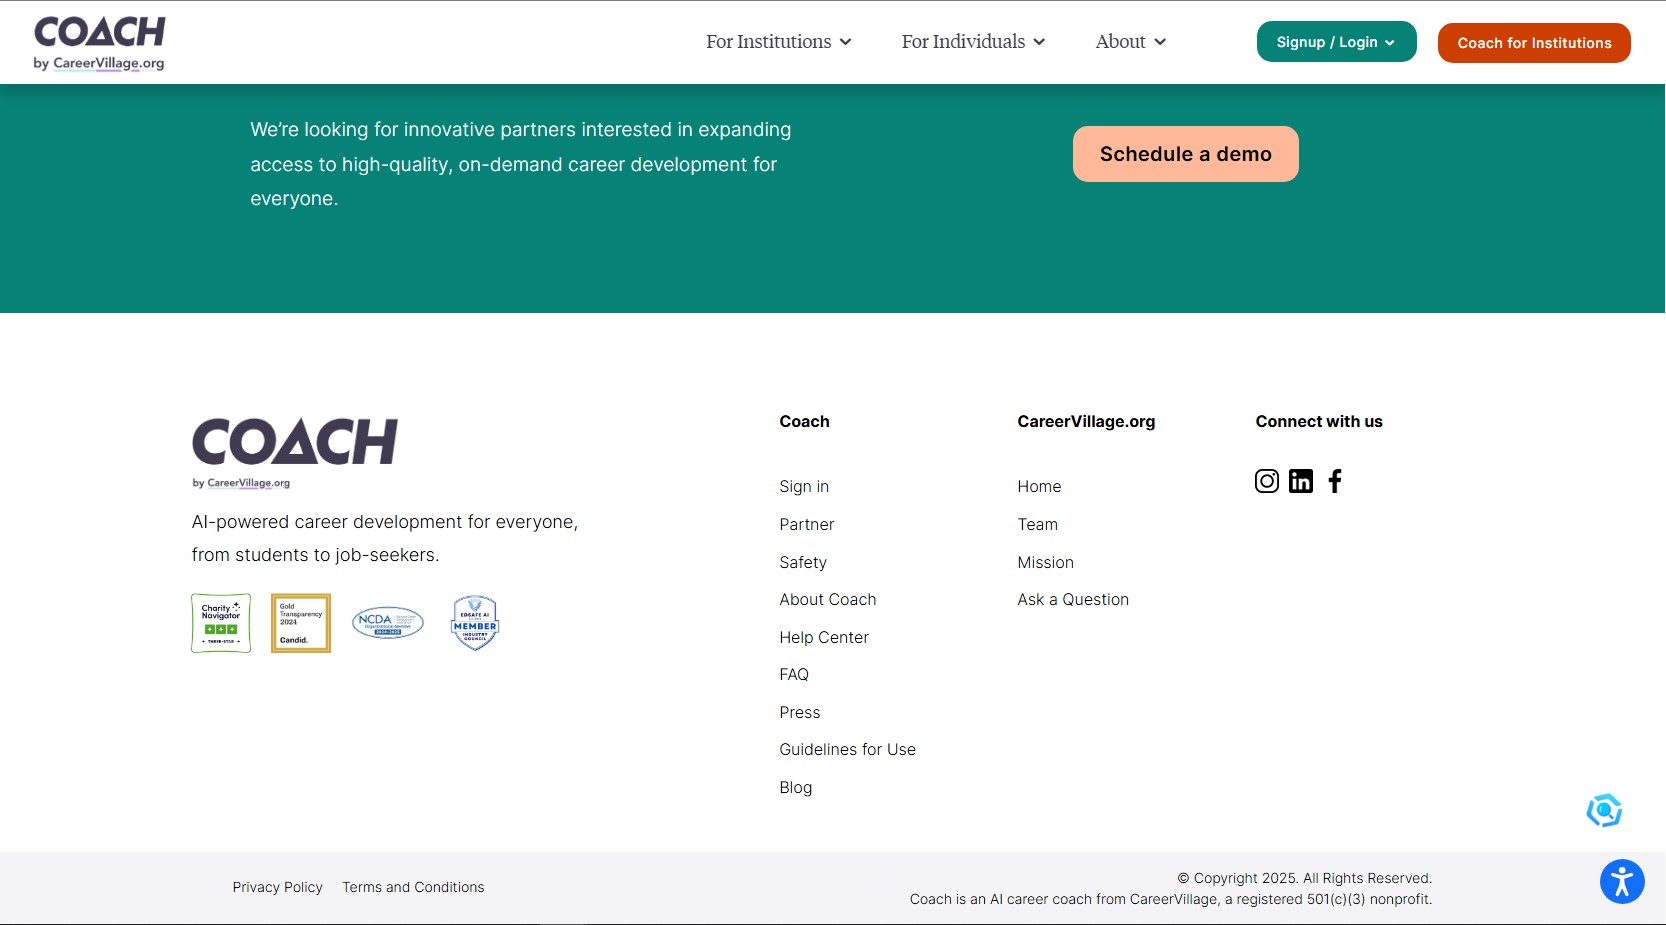1666x925 pixels.
Task: Click the accessibility widget icon
Action: click(1621, 881)
